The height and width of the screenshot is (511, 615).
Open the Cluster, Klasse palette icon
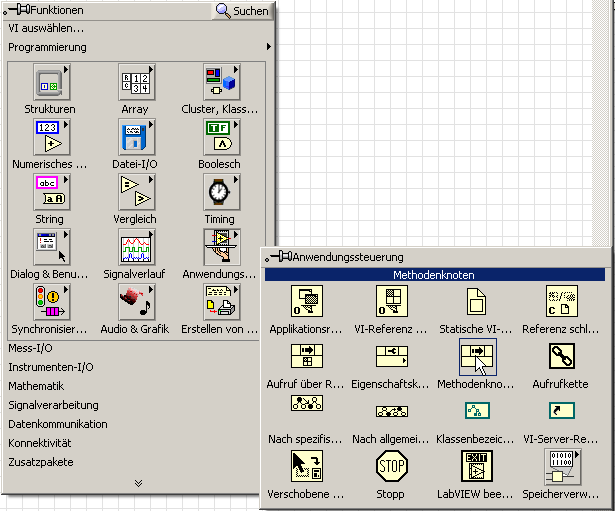[222, 82]
